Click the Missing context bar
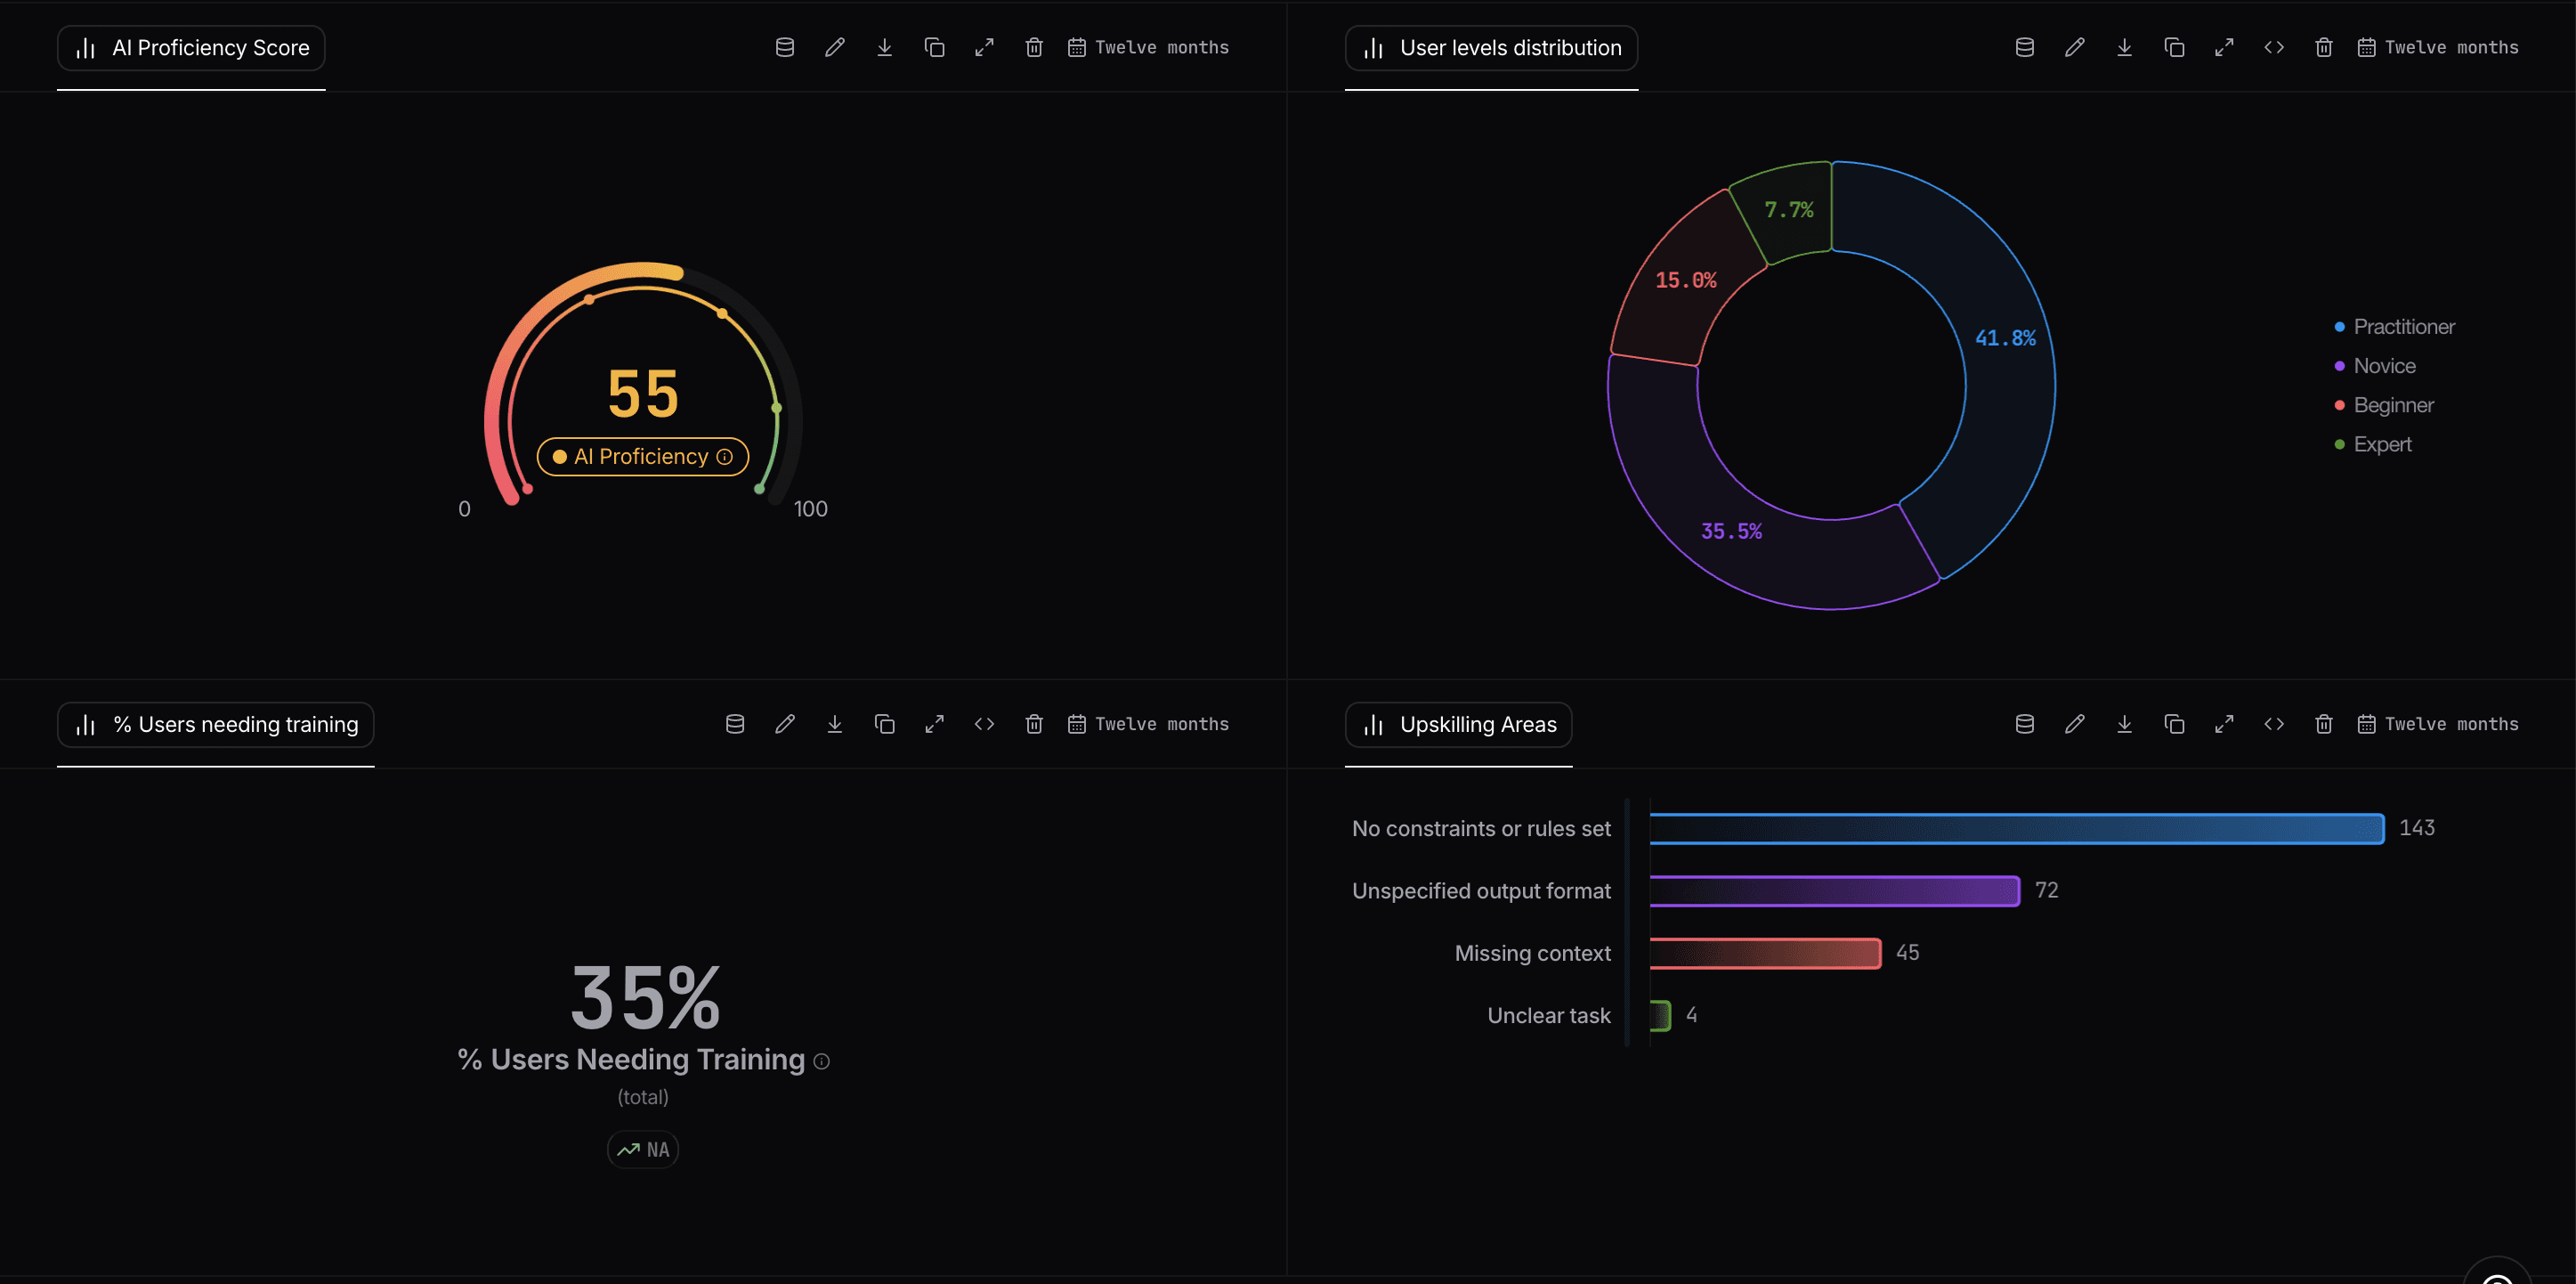Viewport: 2576px width, 1284px height. [x=1765, y=953]
